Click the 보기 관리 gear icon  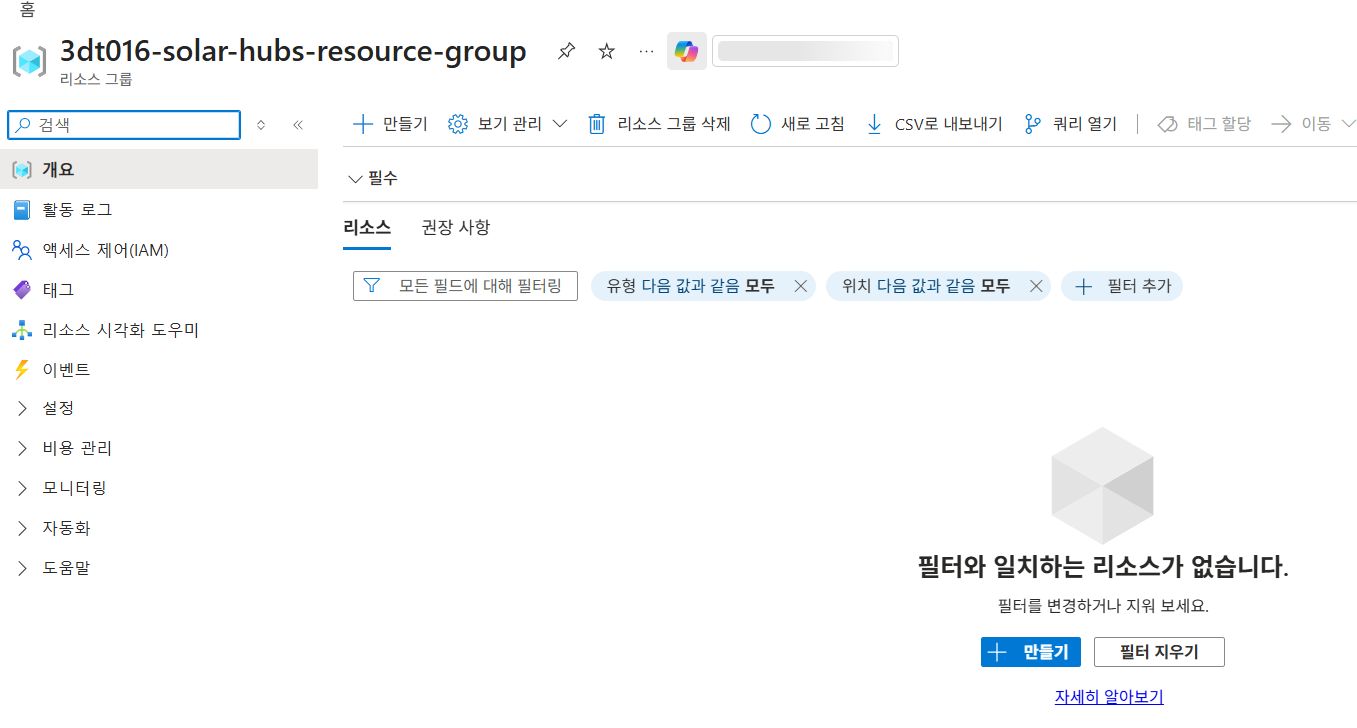tap(458, 124)
